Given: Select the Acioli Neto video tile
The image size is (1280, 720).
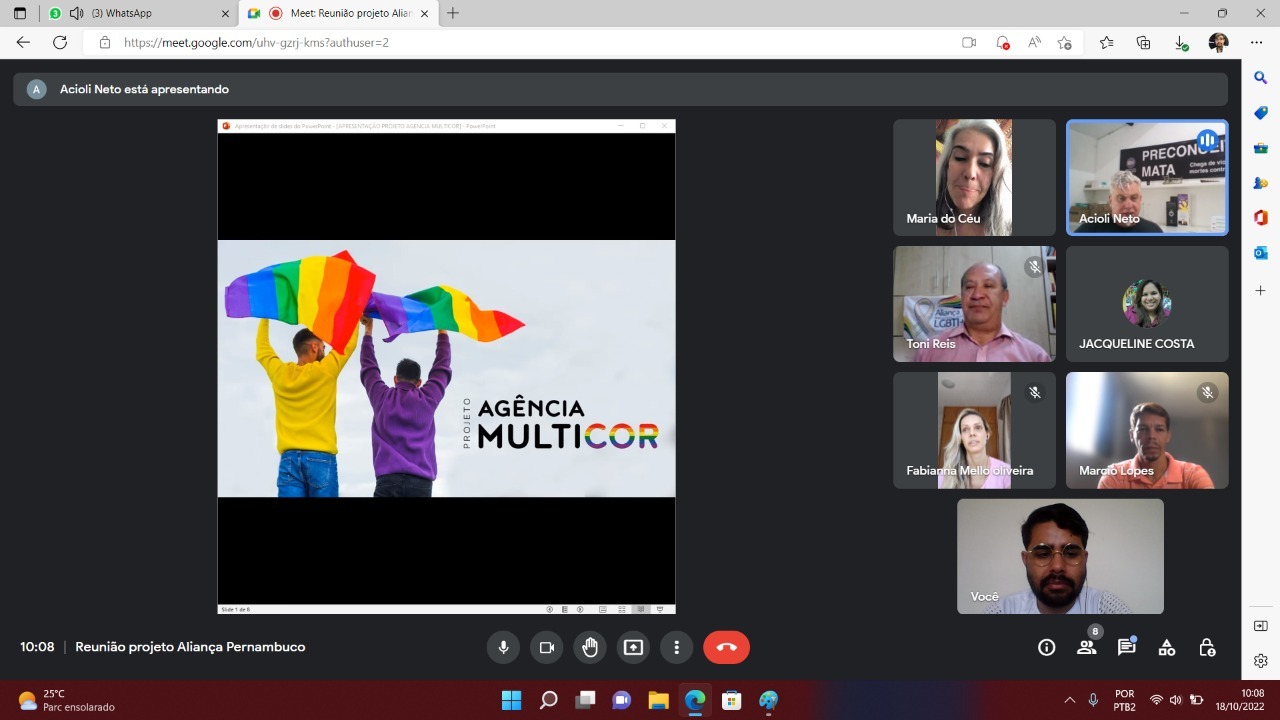Looking at the screenshot, I should 1147,178.
